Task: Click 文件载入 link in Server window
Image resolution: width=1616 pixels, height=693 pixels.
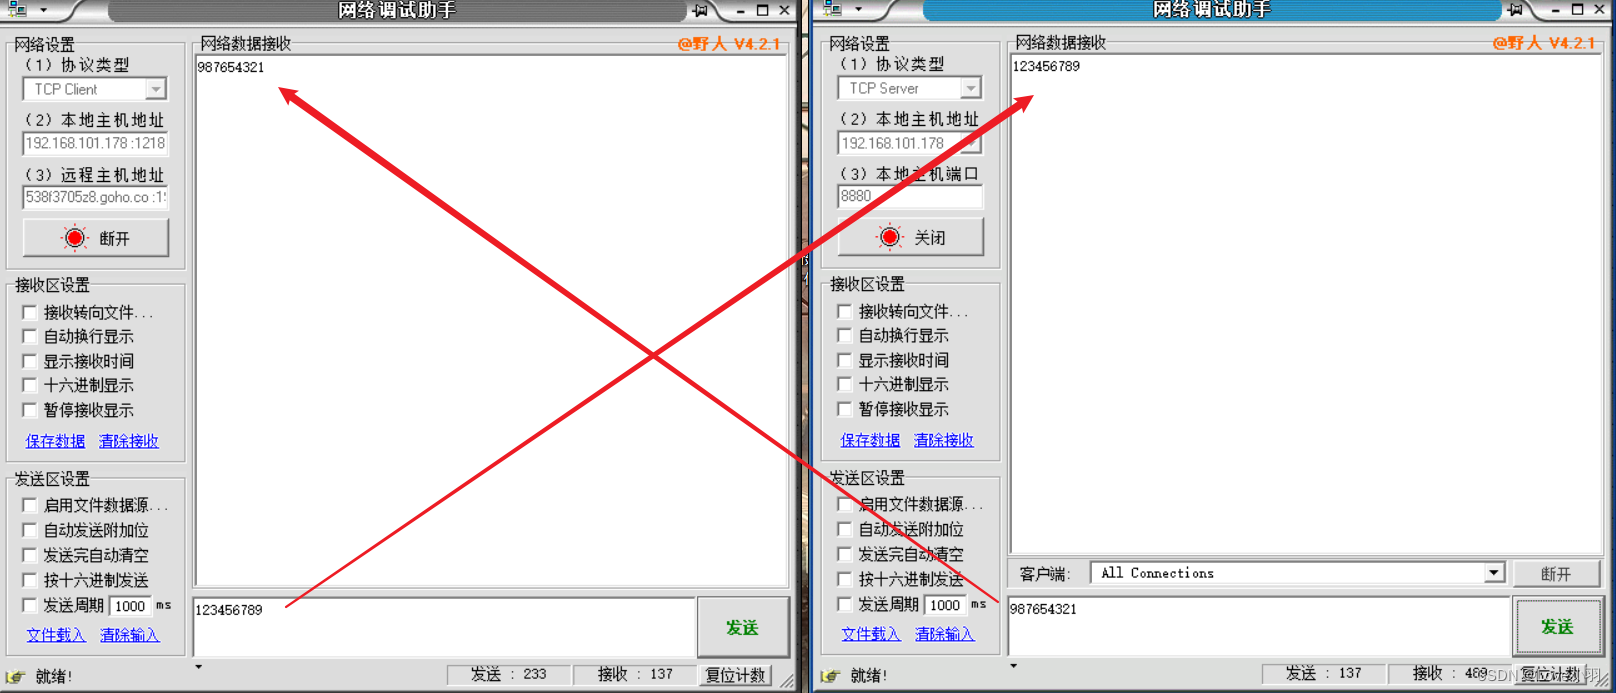Action: click(x=871, y=634)
